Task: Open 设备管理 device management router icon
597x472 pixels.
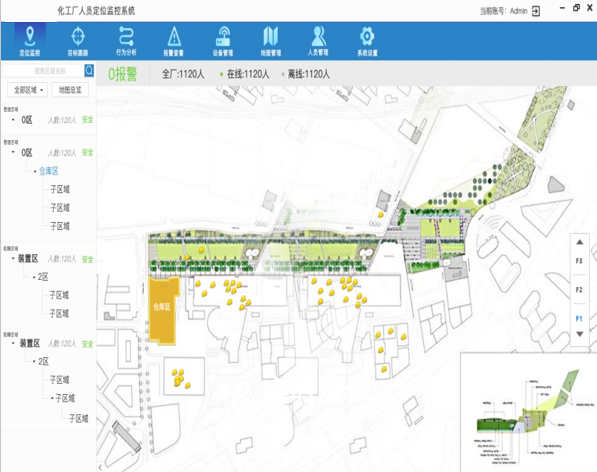Action: 223,41
